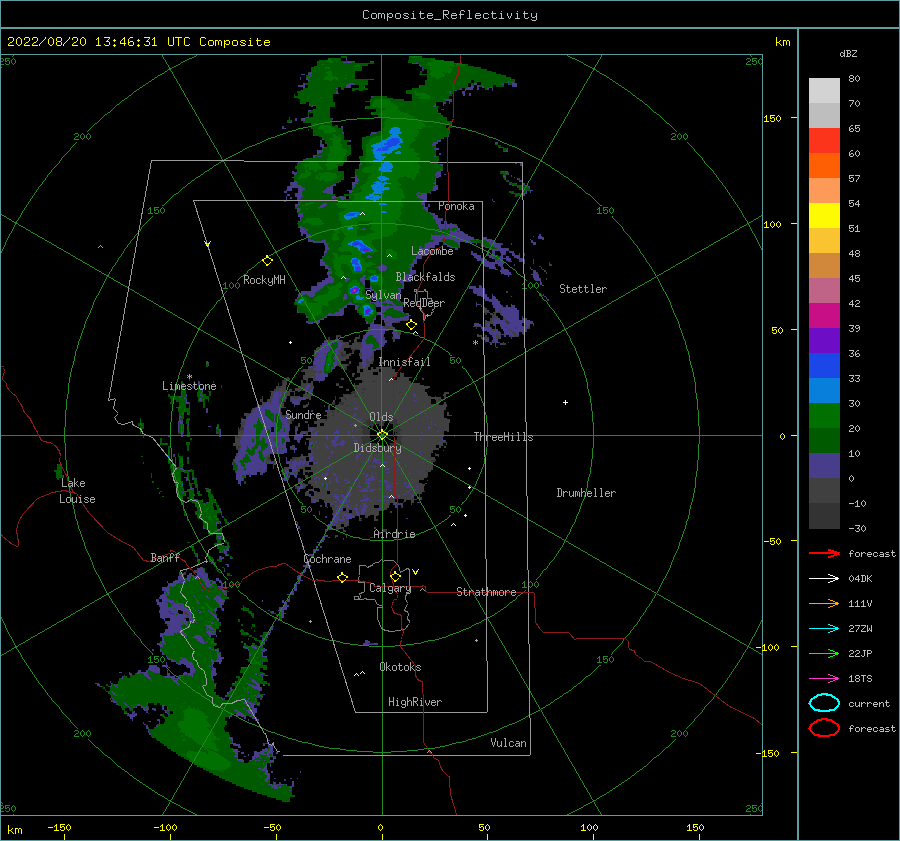Click the Okotoks town label
The image size is (900, 841).
tap(400, 667)
